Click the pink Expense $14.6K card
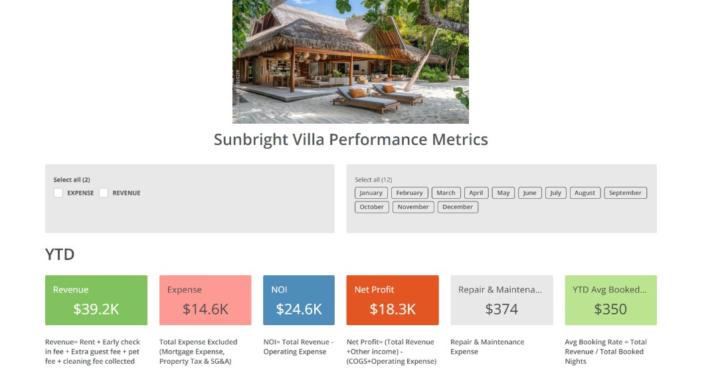This screenshot has height=383, width=720. (205, 300)
